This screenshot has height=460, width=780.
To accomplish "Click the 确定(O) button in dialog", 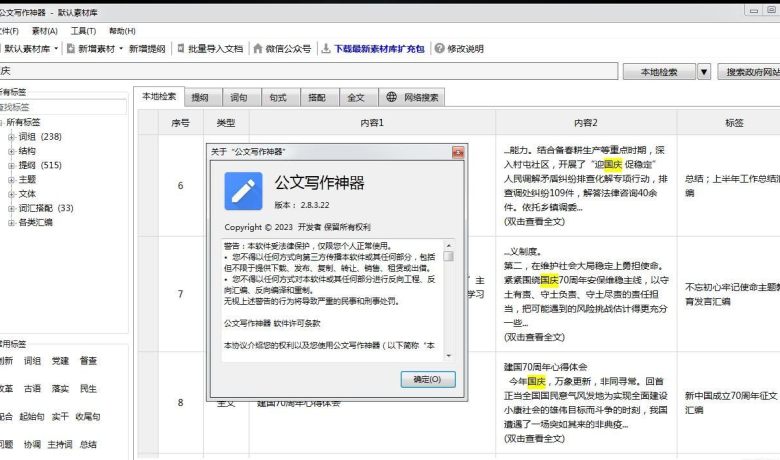I will [x=428, y=379].
